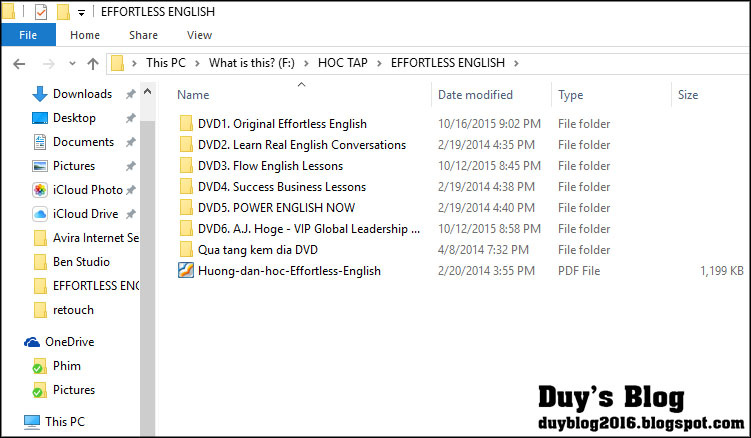Sort by Date modified column header
The width and height of the screenshot is (751, 438).
tap(475, 95)
